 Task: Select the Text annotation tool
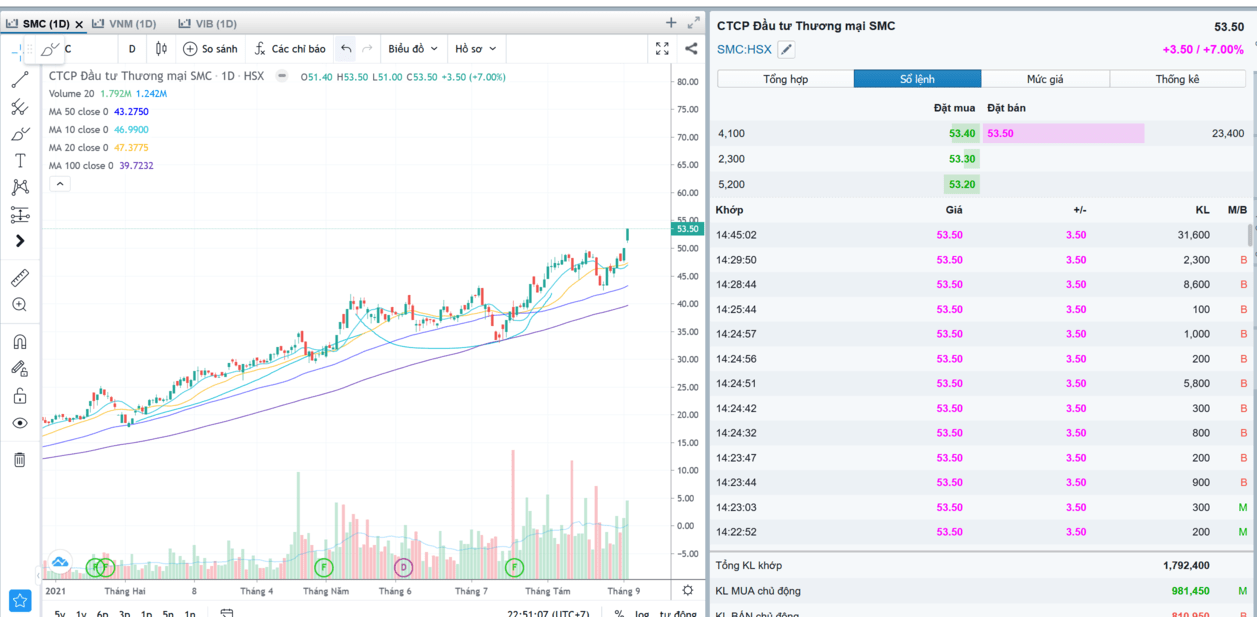20,160
